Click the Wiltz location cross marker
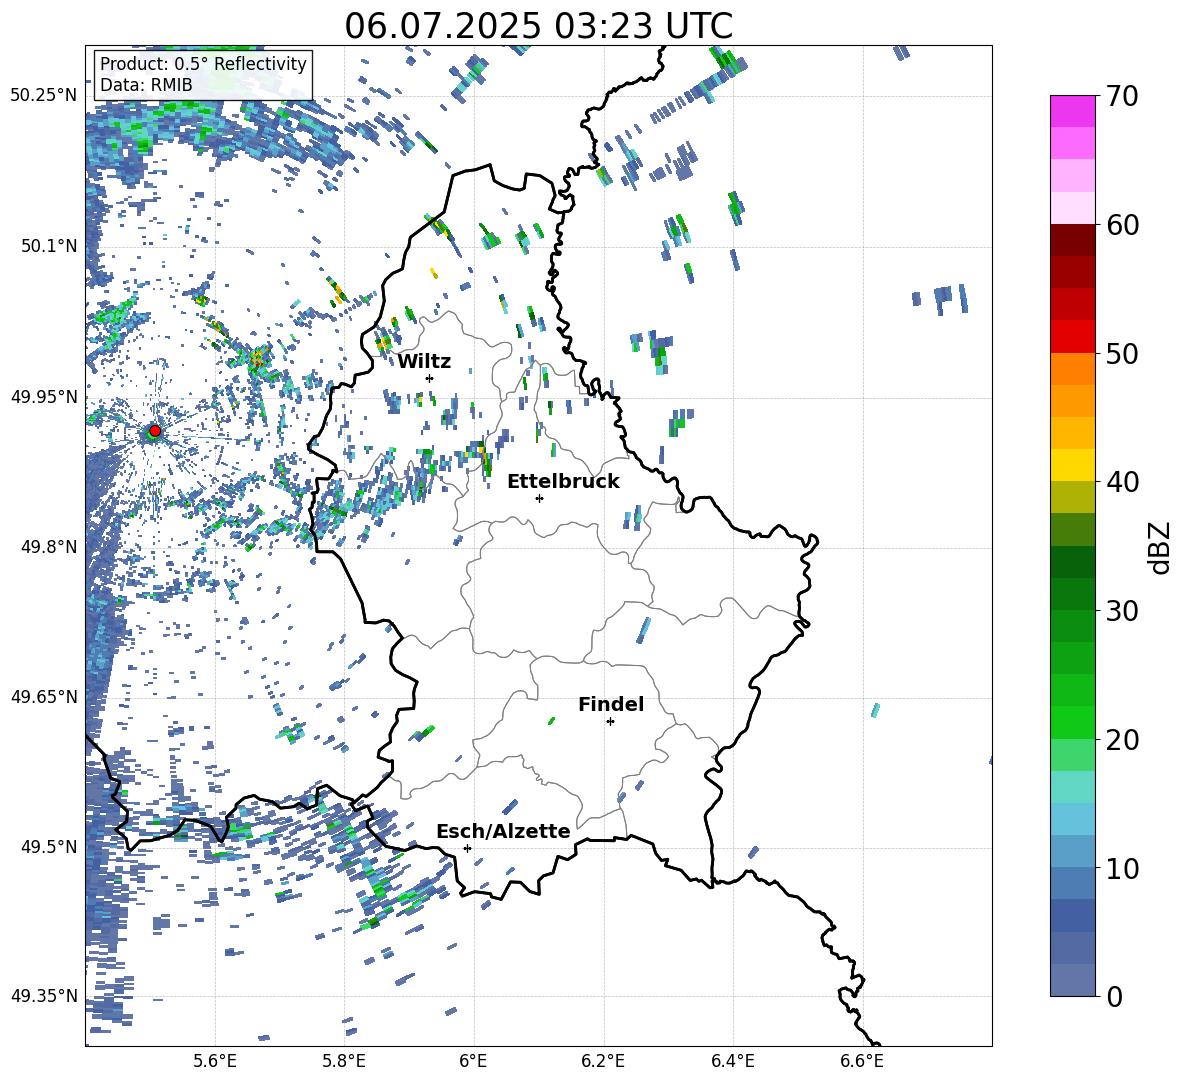 click(x=430, y=378)
